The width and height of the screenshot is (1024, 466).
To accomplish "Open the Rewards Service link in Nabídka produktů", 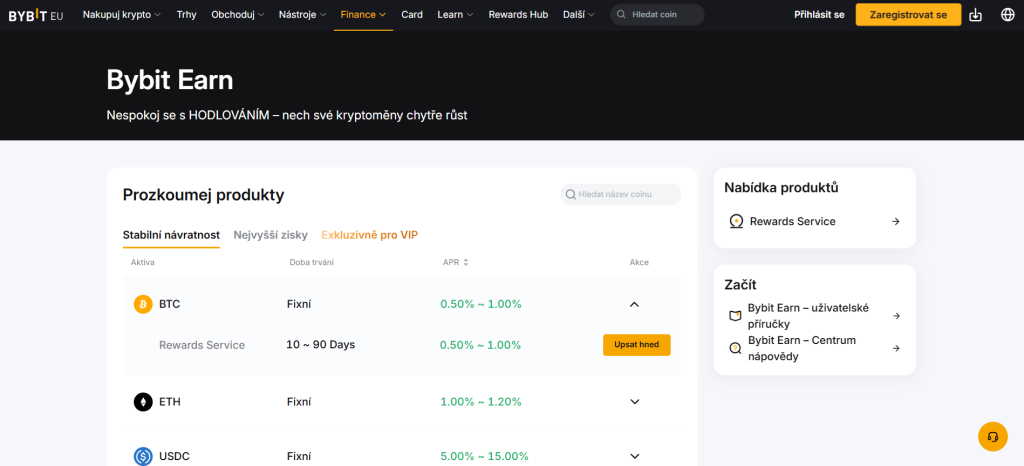I will point(814,221).
